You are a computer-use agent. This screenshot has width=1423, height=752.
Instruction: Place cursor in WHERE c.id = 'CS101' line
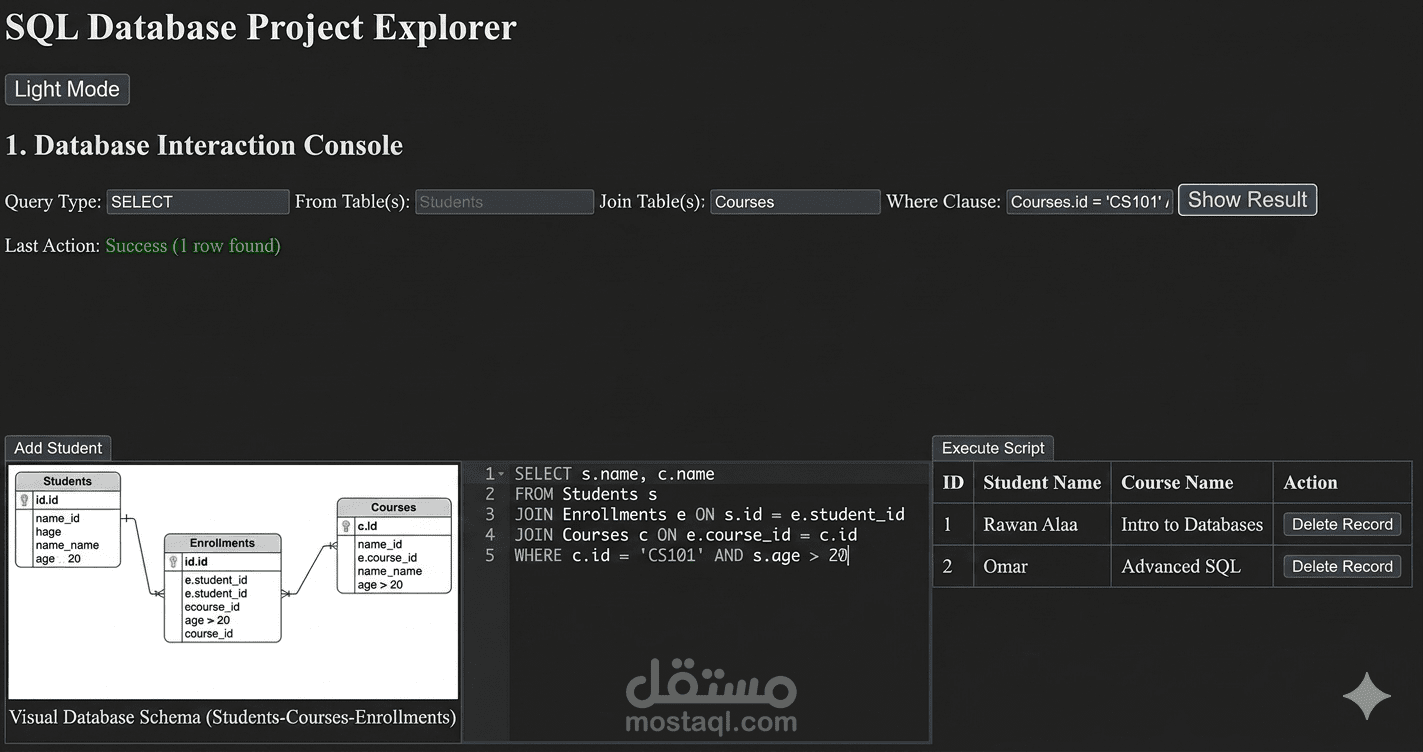click(681, 555)
